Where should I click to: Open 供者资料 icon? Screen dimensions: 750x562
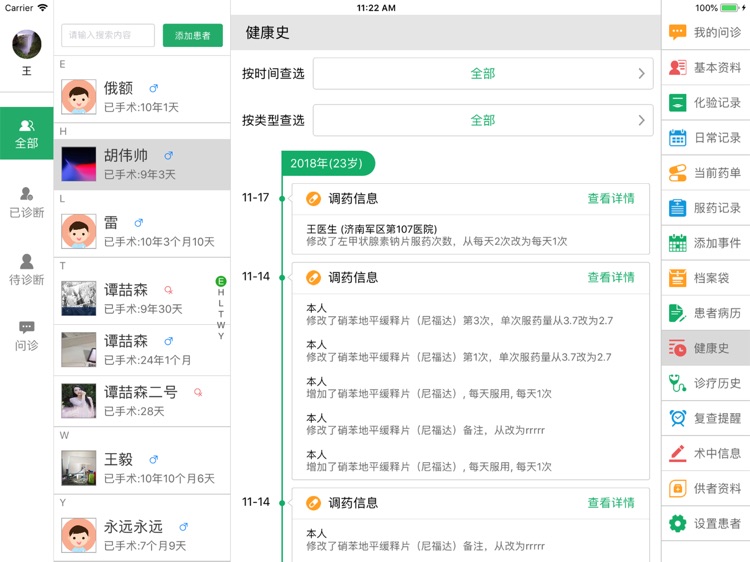coord(677,488)
